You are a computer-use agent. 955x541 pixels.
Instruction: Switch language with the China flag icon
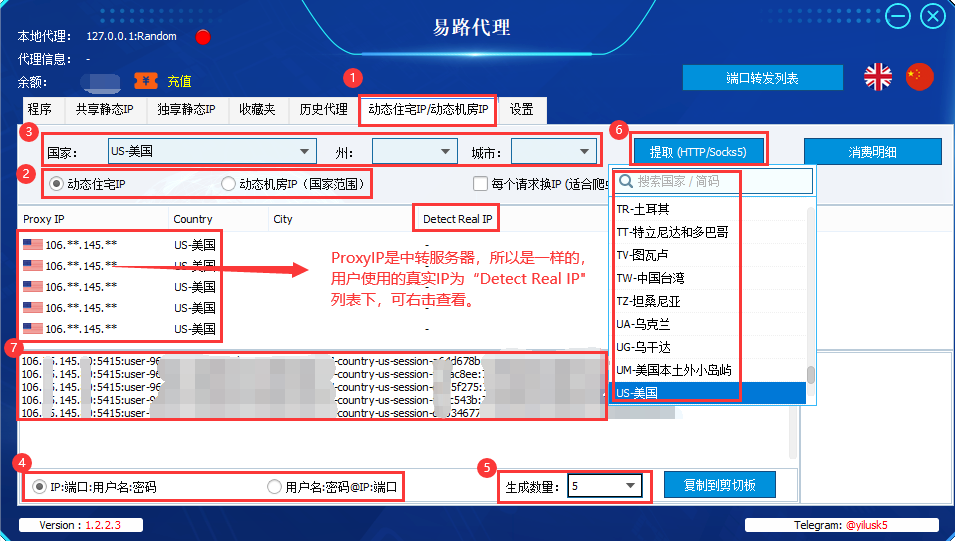[919, 77]
